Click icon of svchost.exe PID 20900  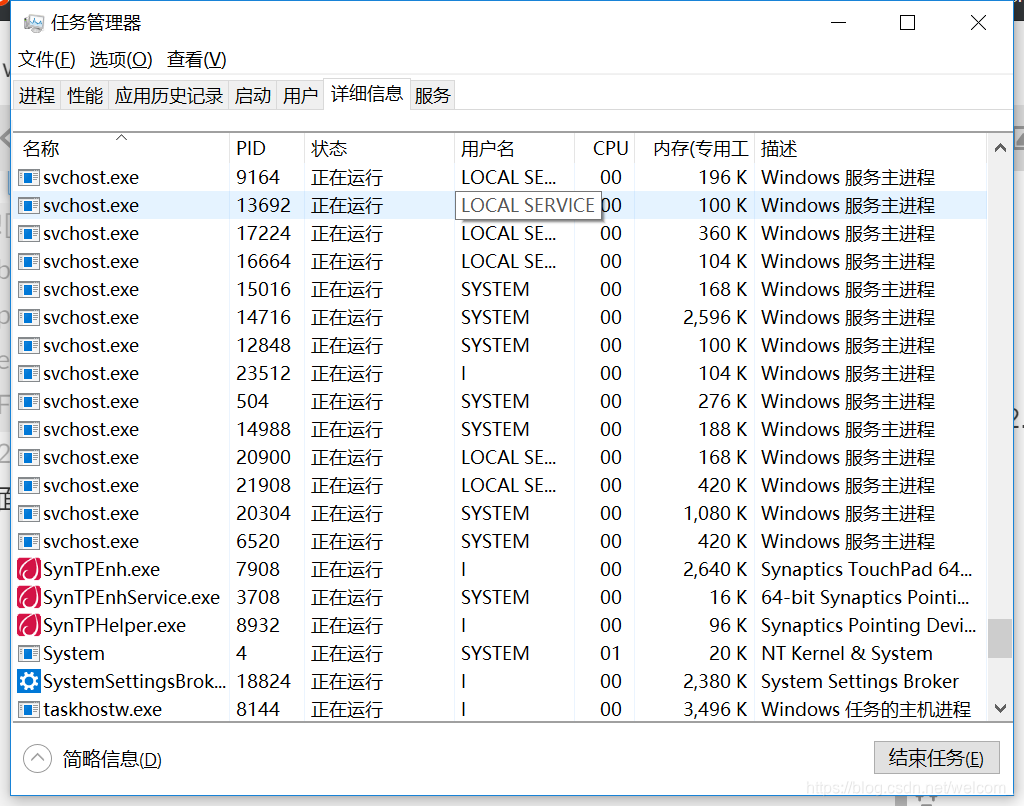[x=29, y=458]
